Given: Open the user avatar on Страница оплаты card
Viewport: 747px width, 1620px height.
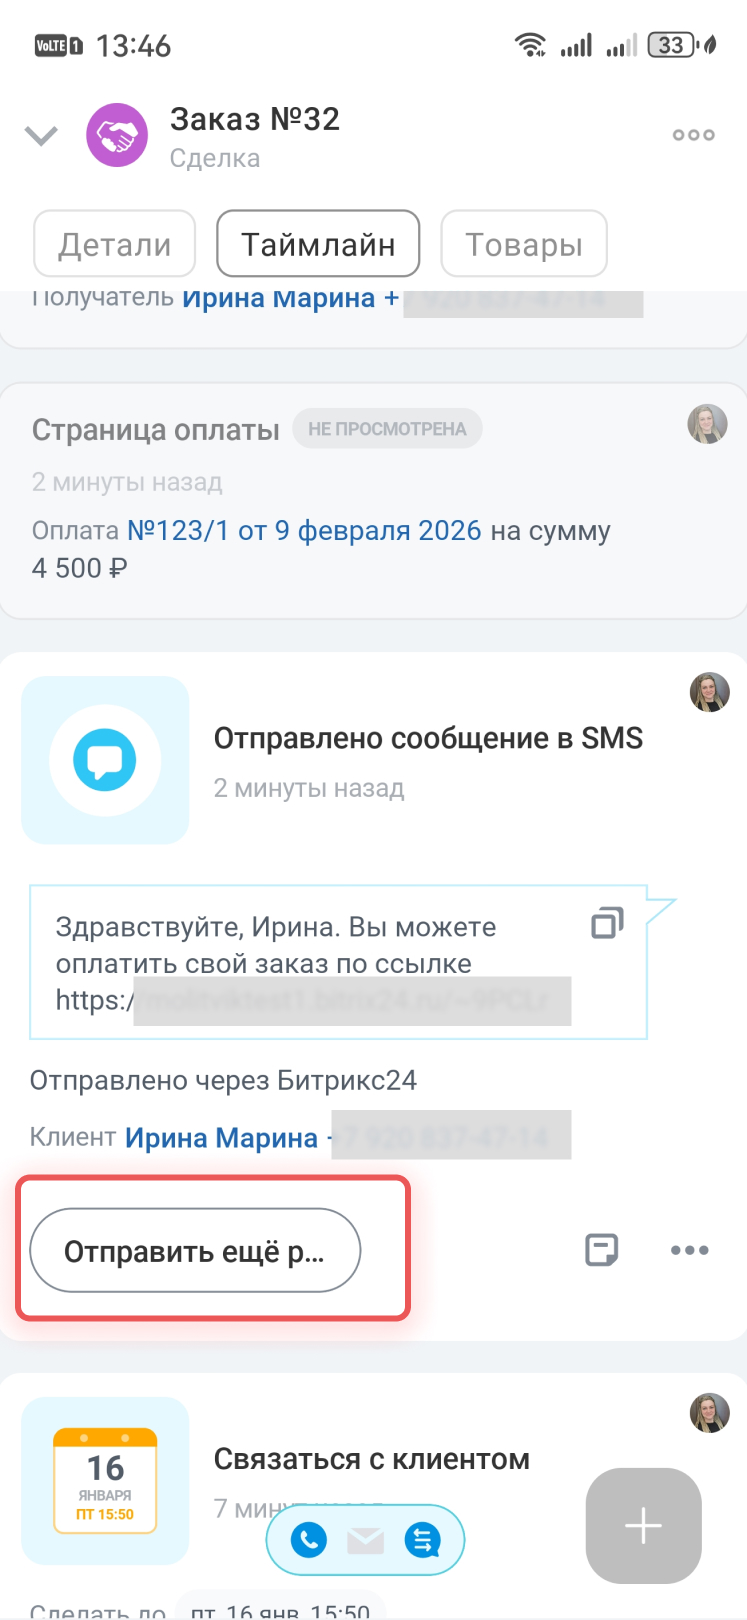Looking at the screenshot, I should click(x=707, y=424).
